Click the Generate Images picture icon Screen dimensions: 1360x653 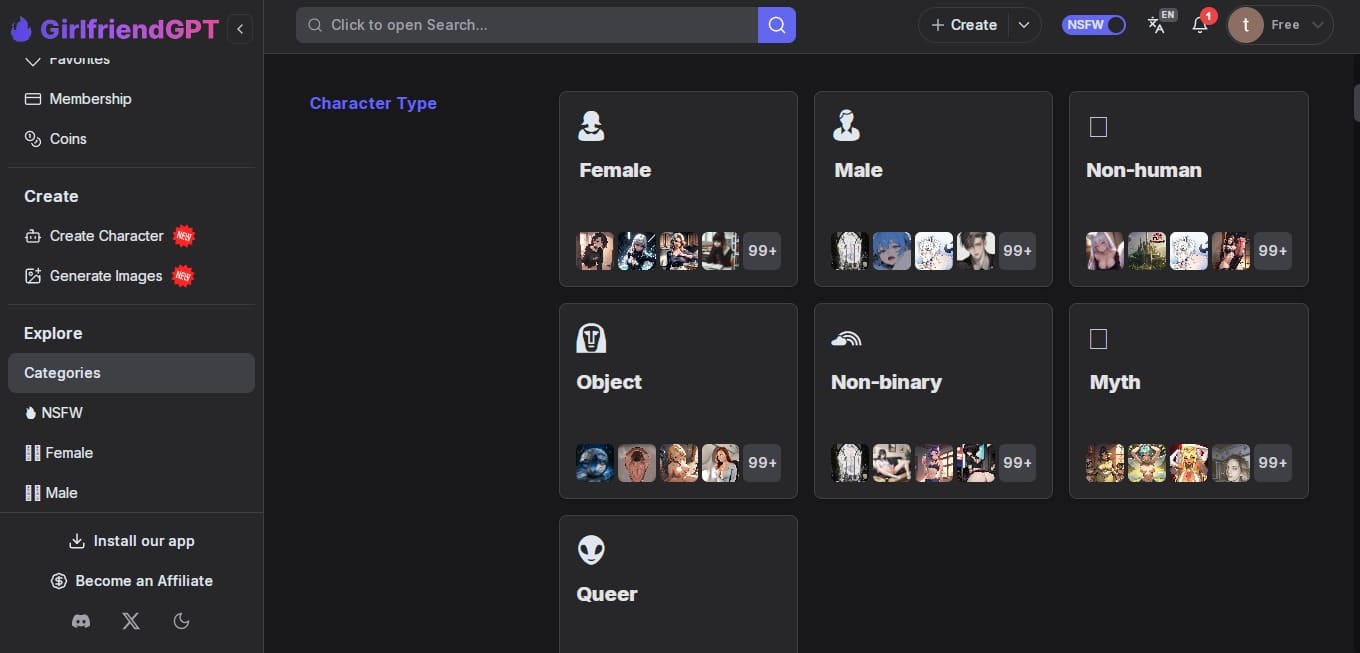pyautogui.click(x=32, y=276)
